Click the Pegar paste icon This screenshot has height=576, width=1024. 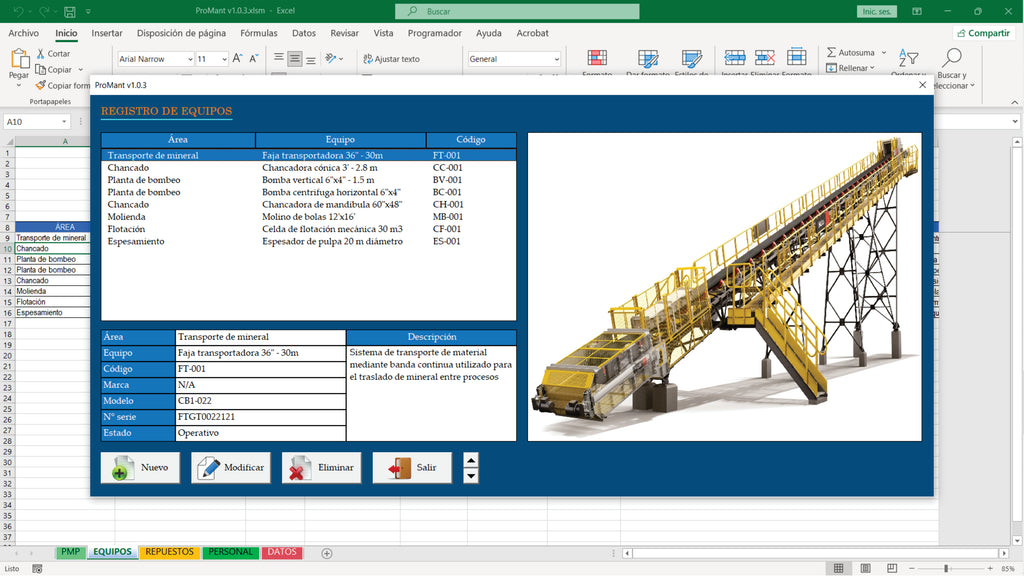coord(20,59)
